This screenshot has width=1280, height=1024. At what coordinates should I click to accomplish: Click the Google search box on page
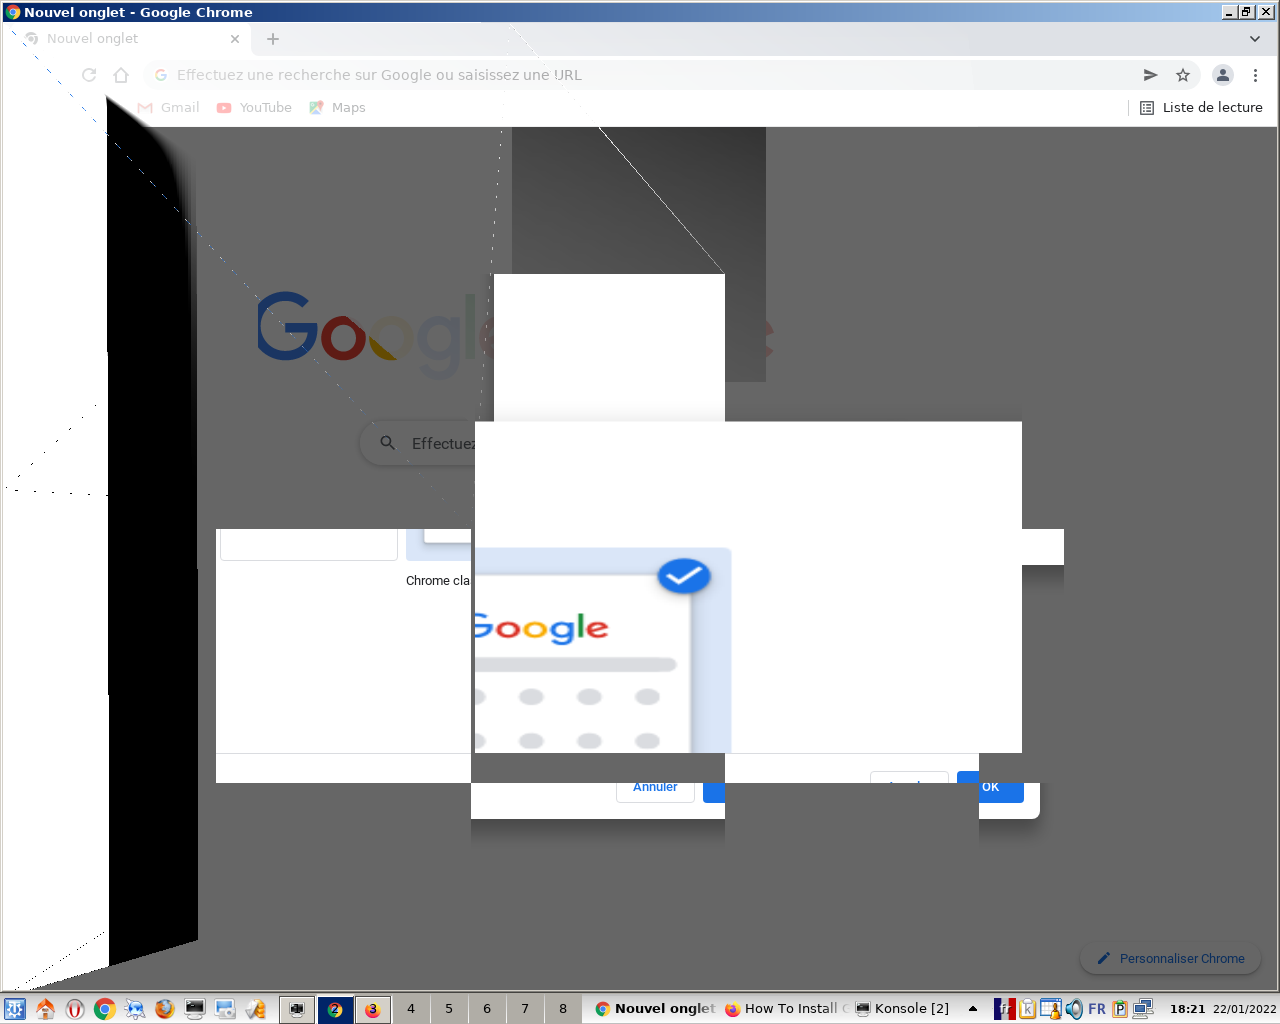click(x=420, y=443)
